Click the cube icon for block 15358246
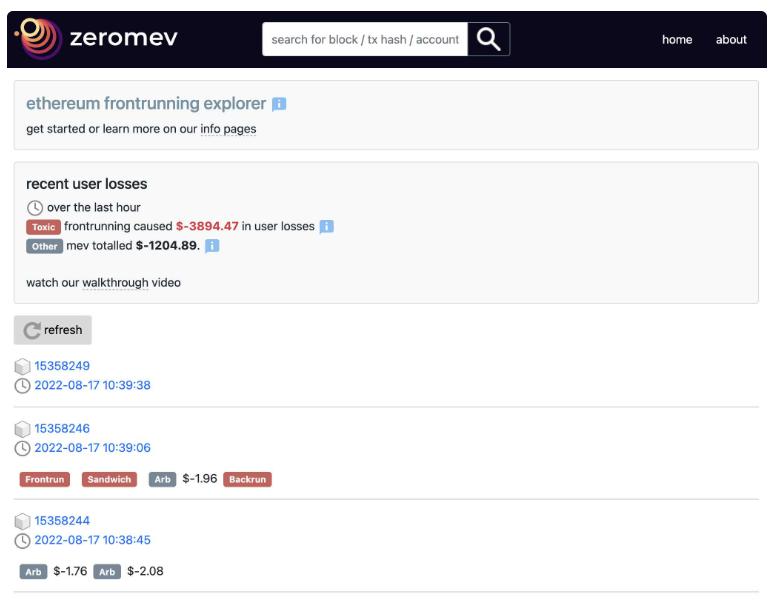782x613 pixels. pos(22,430)
